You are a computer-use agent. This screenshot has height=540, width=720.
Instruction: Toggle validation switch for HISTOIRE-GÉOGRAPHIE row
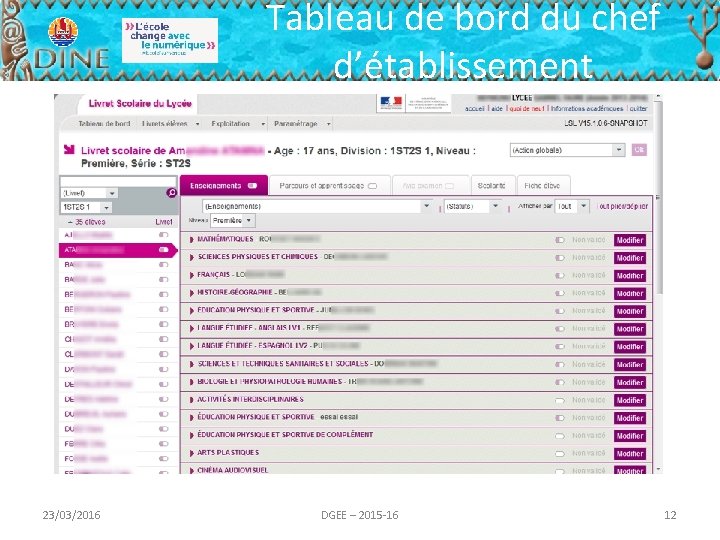point(559,293)
